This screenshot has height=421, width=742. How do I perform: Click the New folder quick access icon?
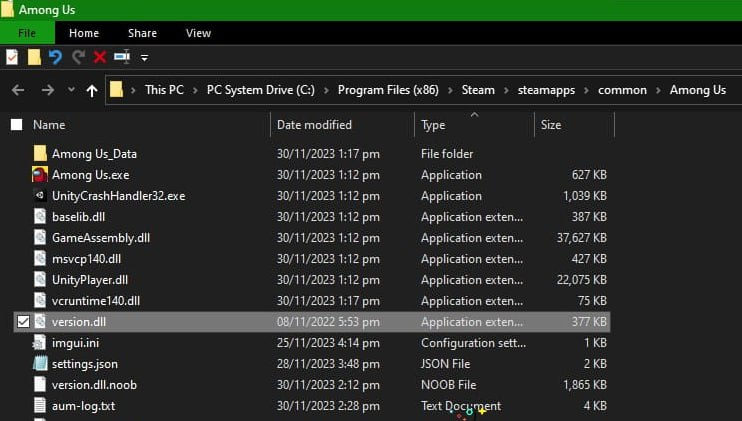point(34,57)
